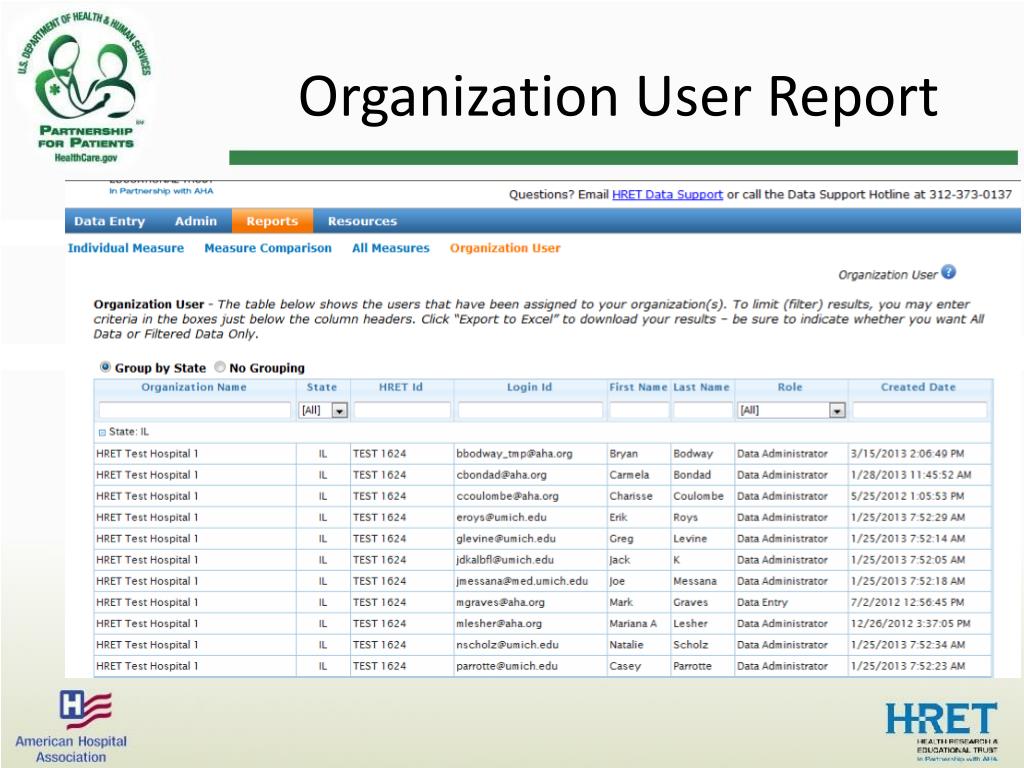The width and height of the screenshot is (1024, 768).
Task: Click the First Name filter box
Action: [x=639, y=410]
